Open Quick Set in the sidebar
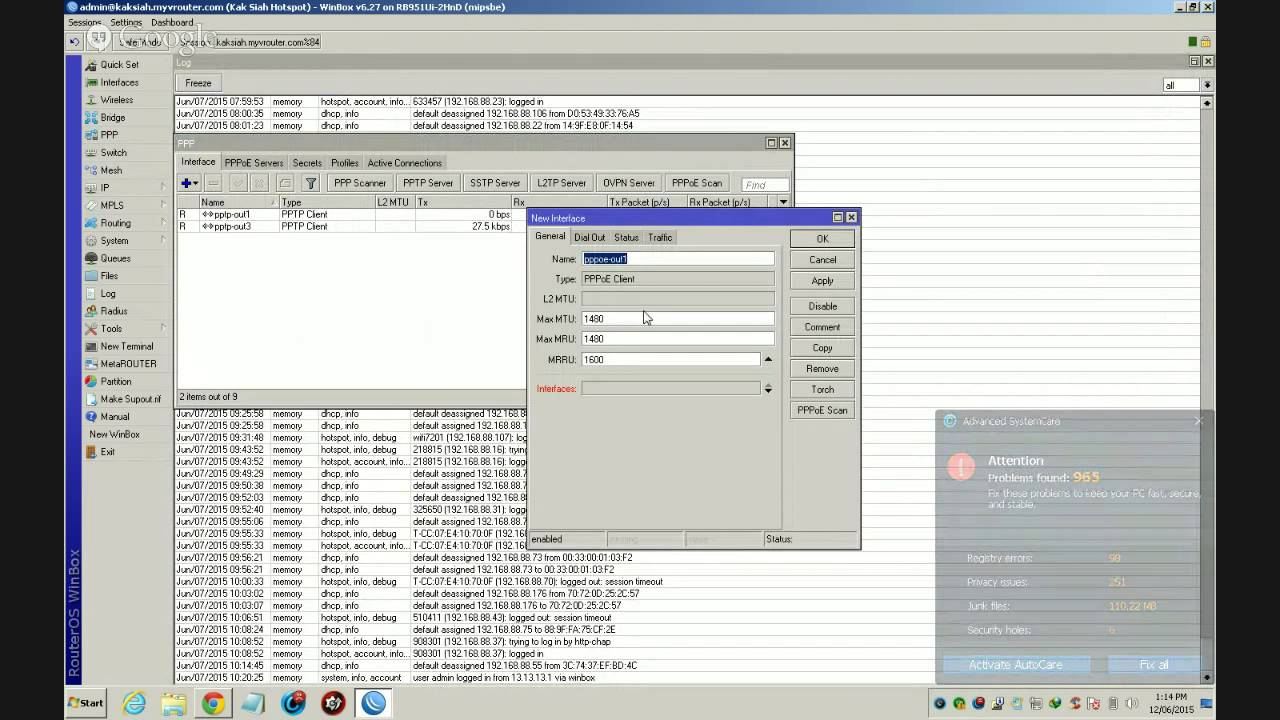Image resolution: width=1280 pixels, height=720 pixels. pos(118,65)
